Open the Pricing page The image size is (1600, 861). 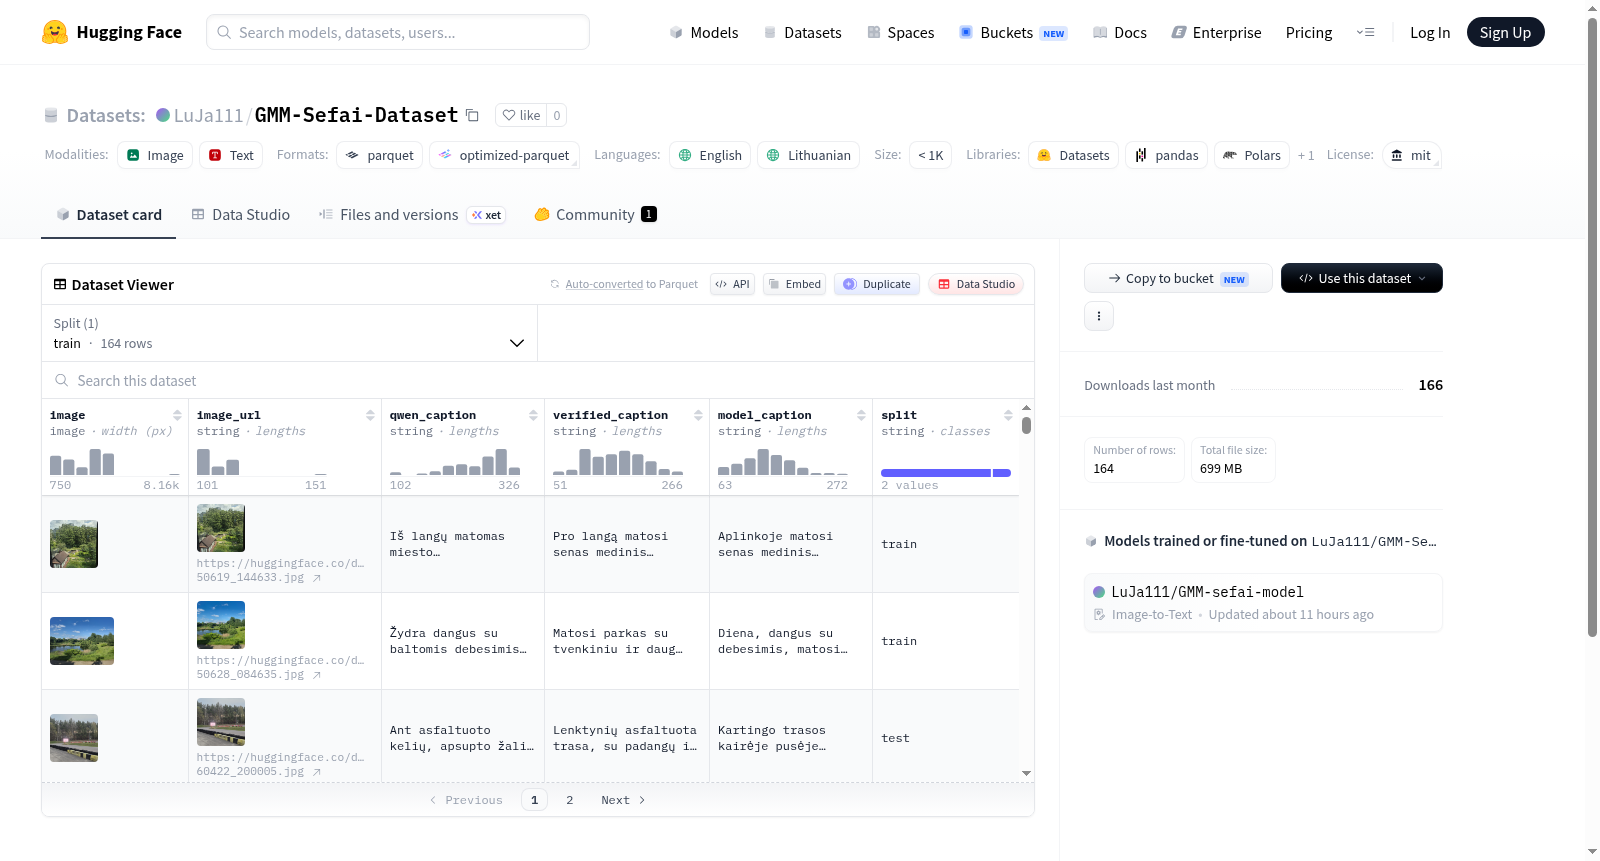click(x=1309, y=32)
